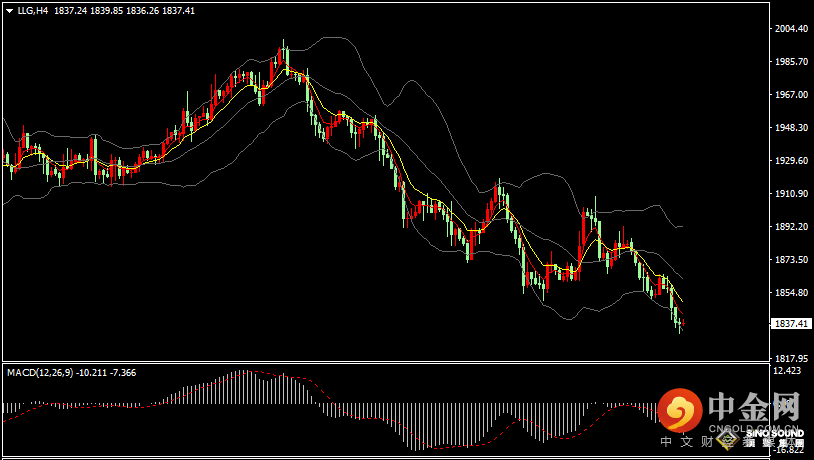Click the 1929.60 price axis label

pyautogui.click(x=792, y=160)
